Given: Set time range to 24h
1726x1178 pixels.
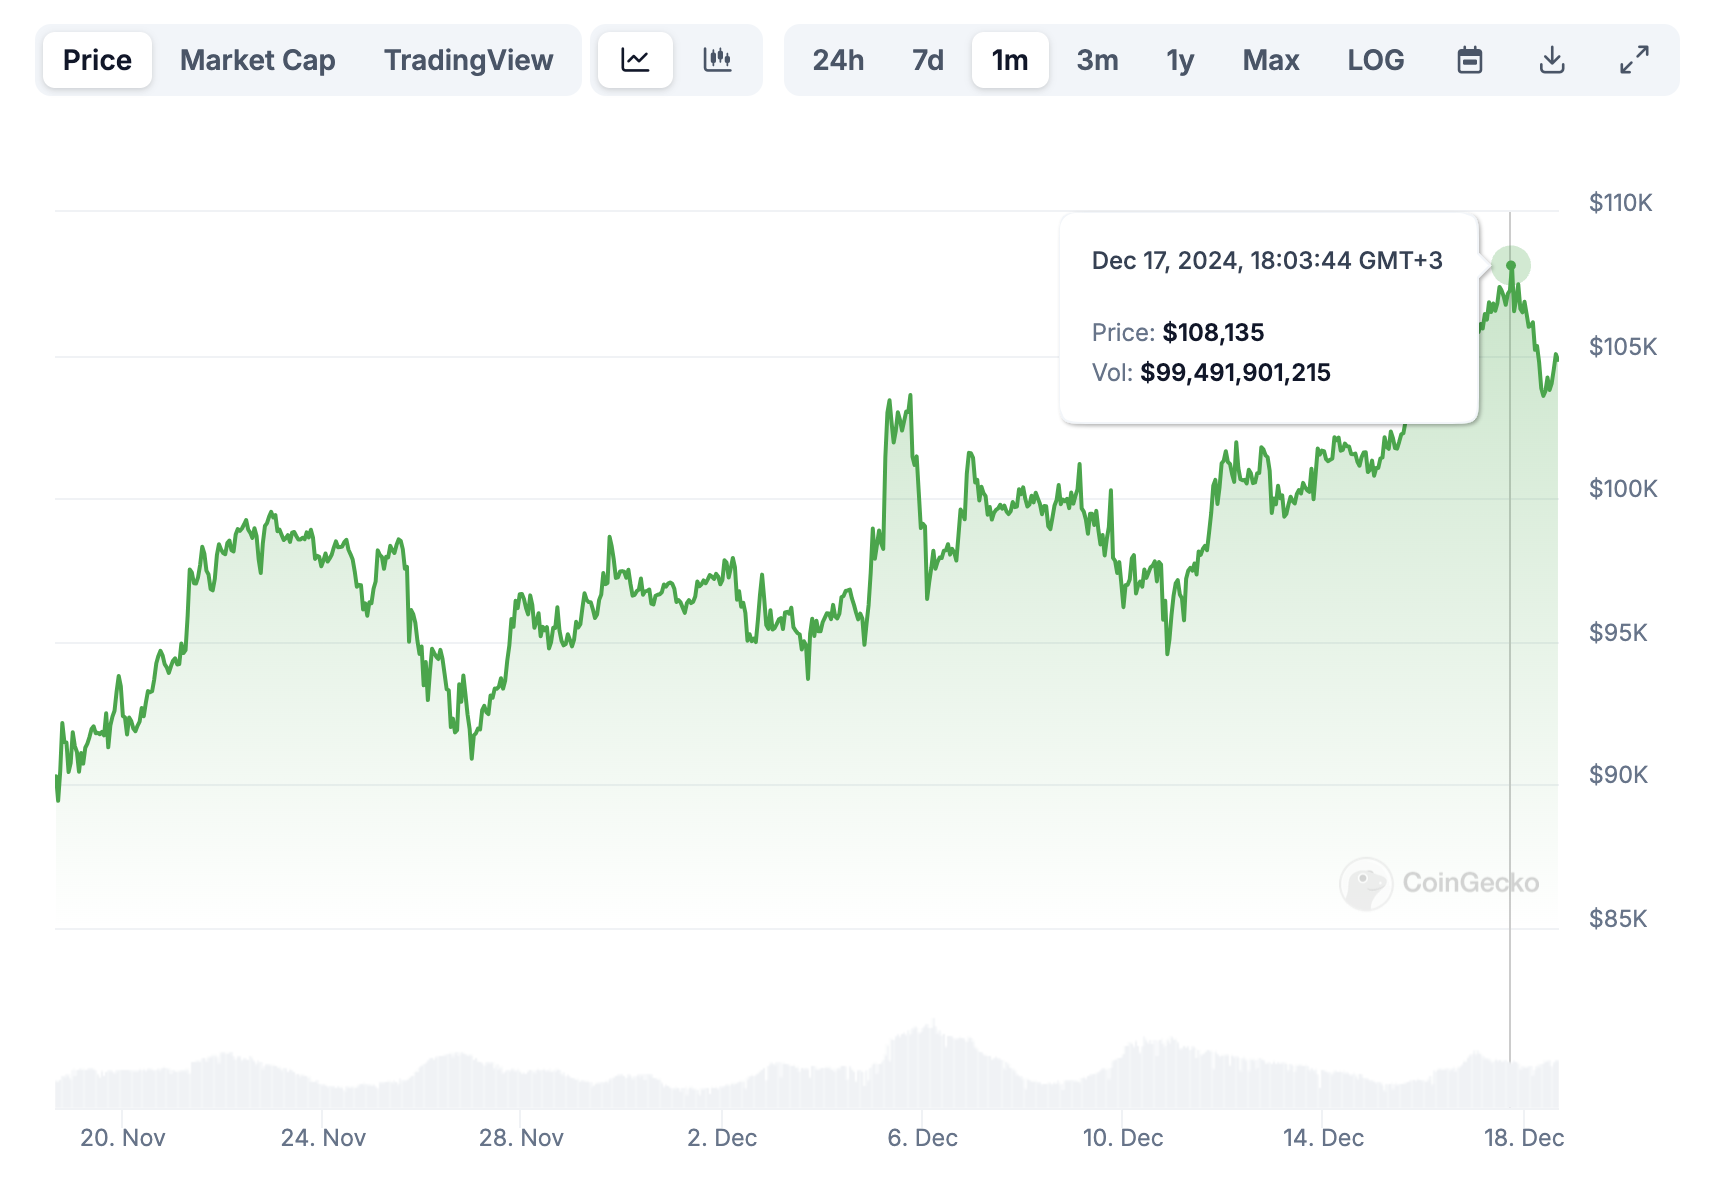Looking at the screenshot, I should click(837, 60).
